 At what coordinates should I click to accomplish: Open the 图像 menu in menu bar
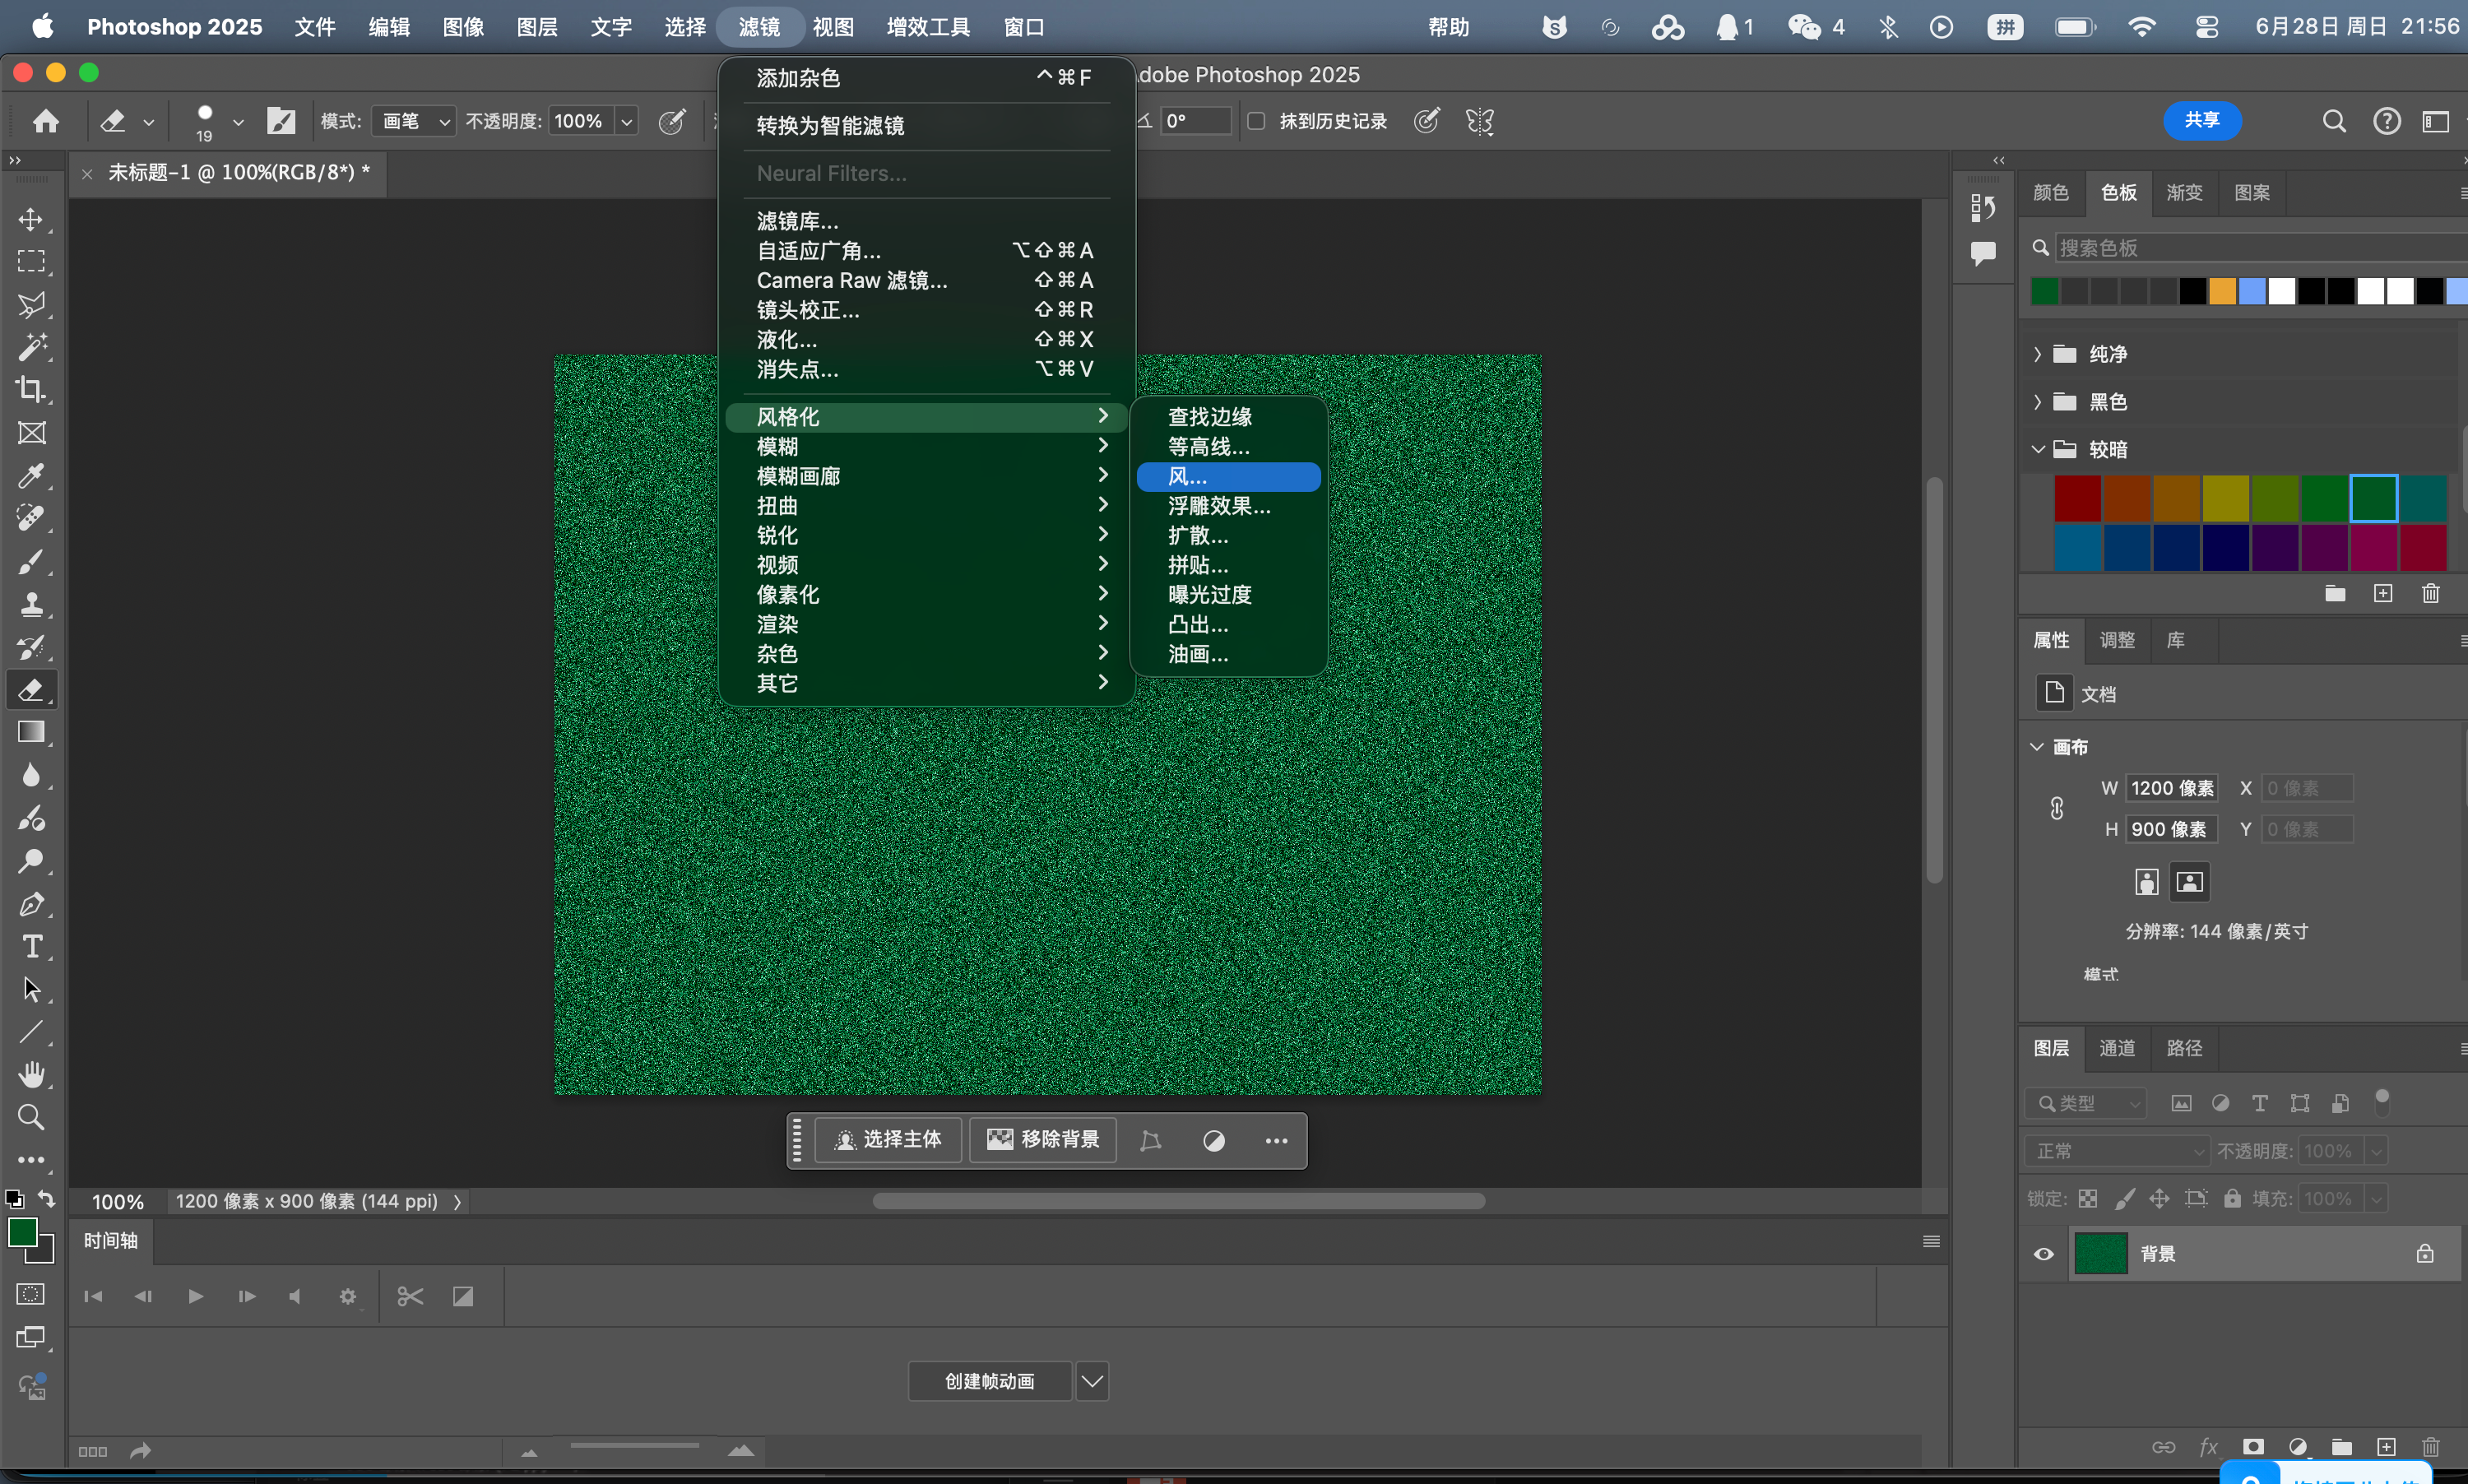click(x=463, y=27)
